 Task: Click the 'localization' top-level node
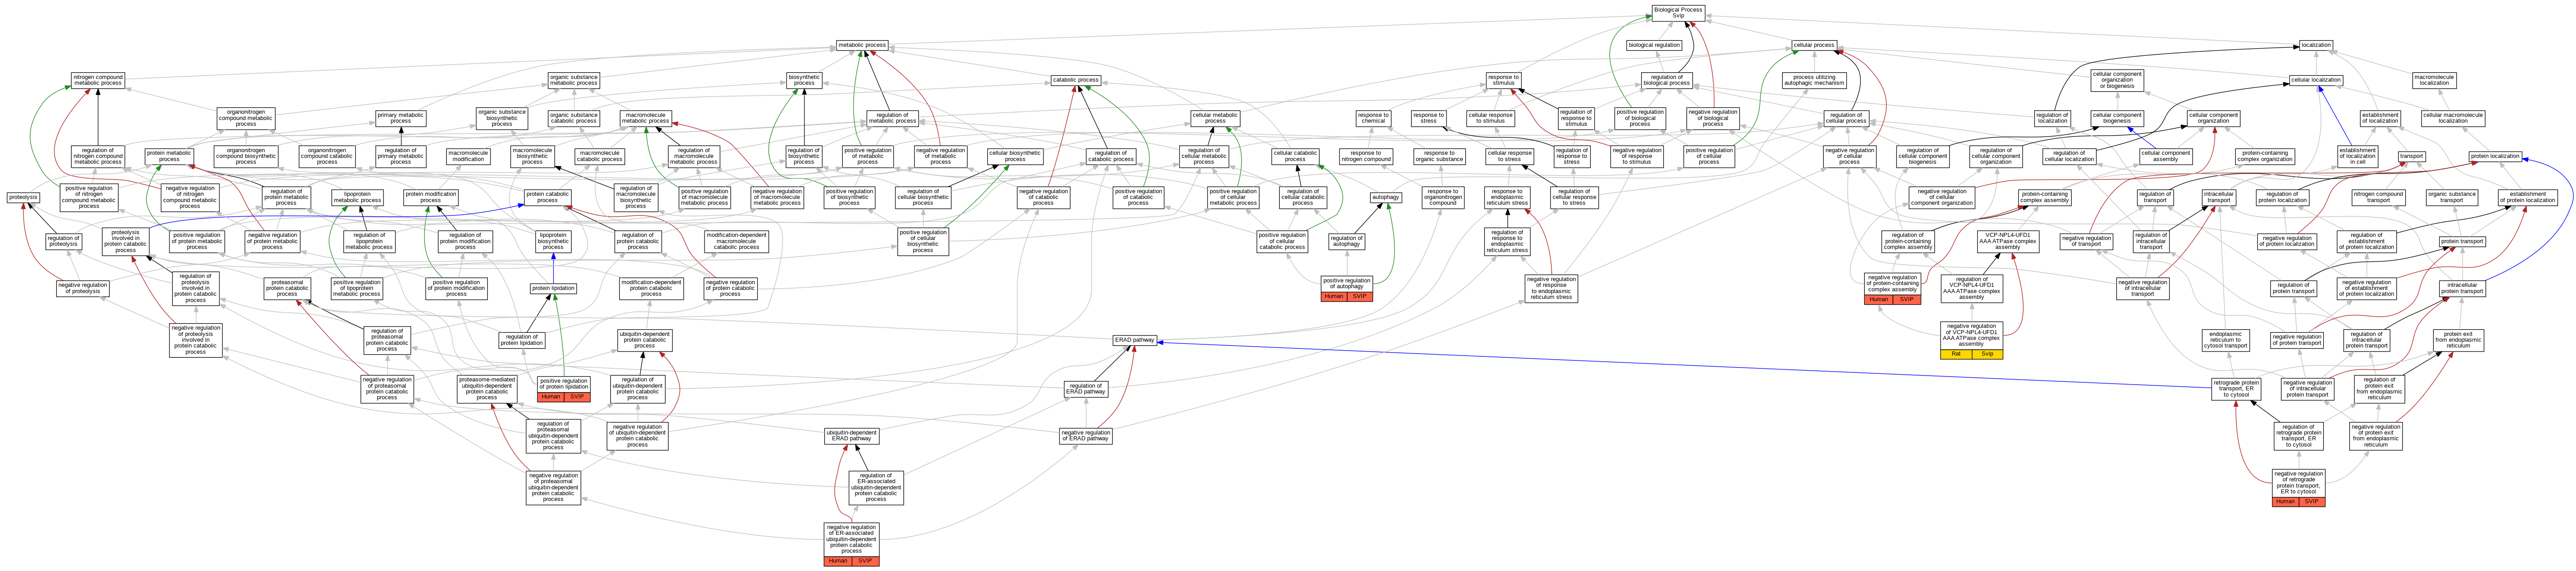pos(2316,45)
